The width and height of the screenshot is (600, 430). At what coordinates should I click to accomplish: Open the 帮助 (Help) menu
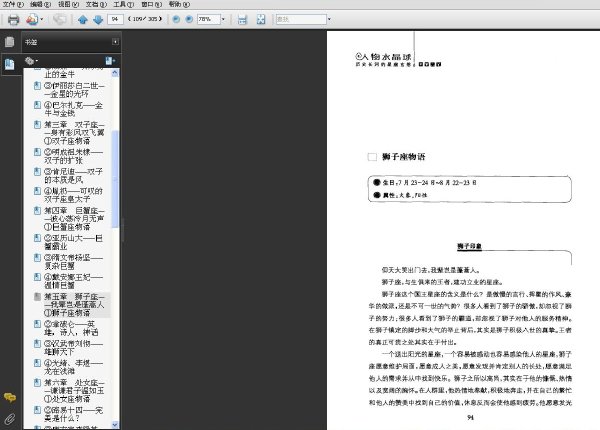click(x=179, y=4)
